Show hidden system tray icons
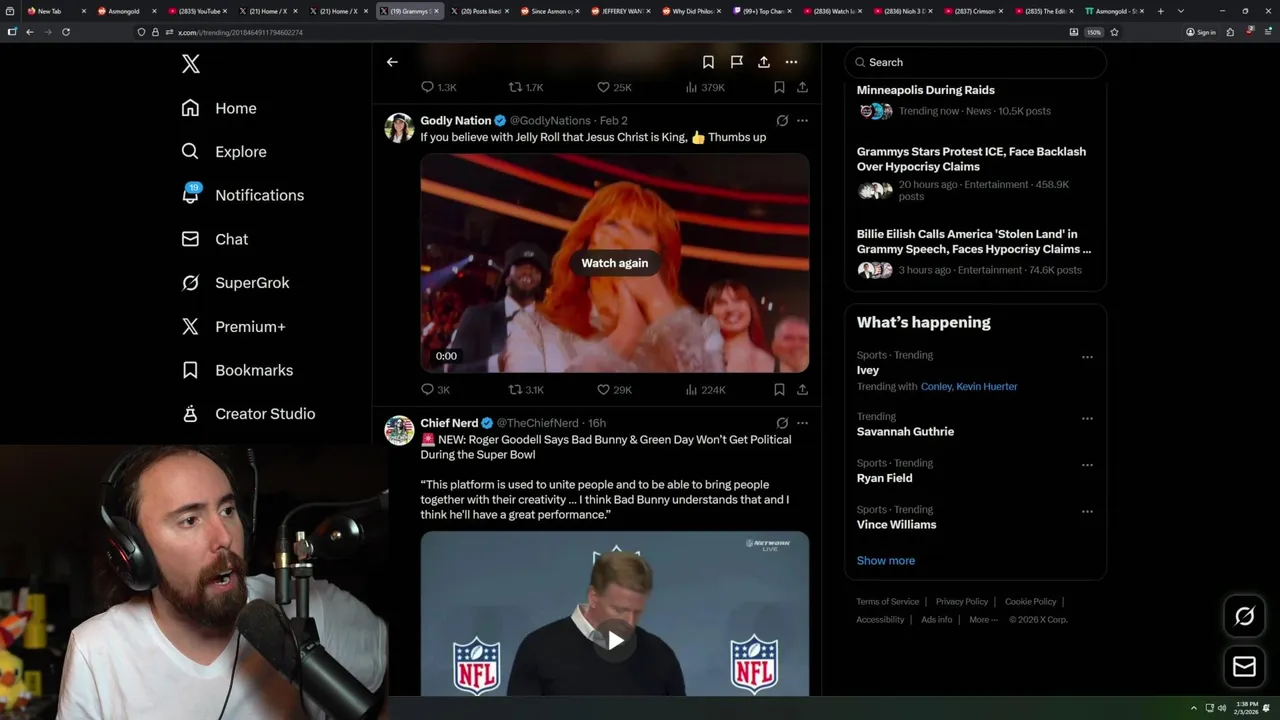The height and width of the screenshot is (720, 1280). [1193, 708]
